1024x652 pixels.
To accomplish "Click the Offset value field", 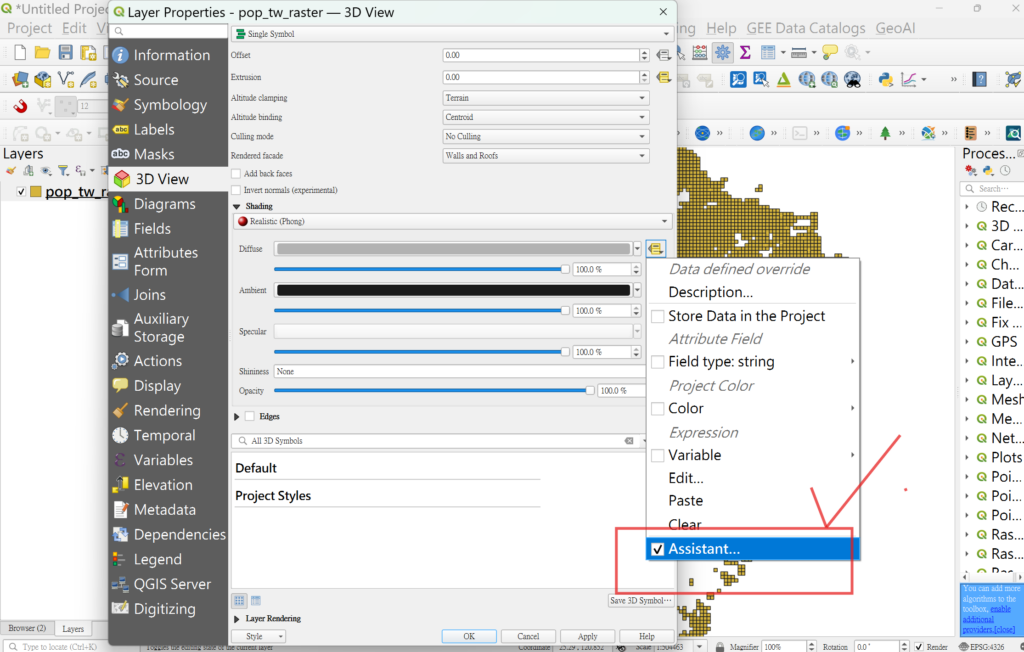I will tap(541, 55).
